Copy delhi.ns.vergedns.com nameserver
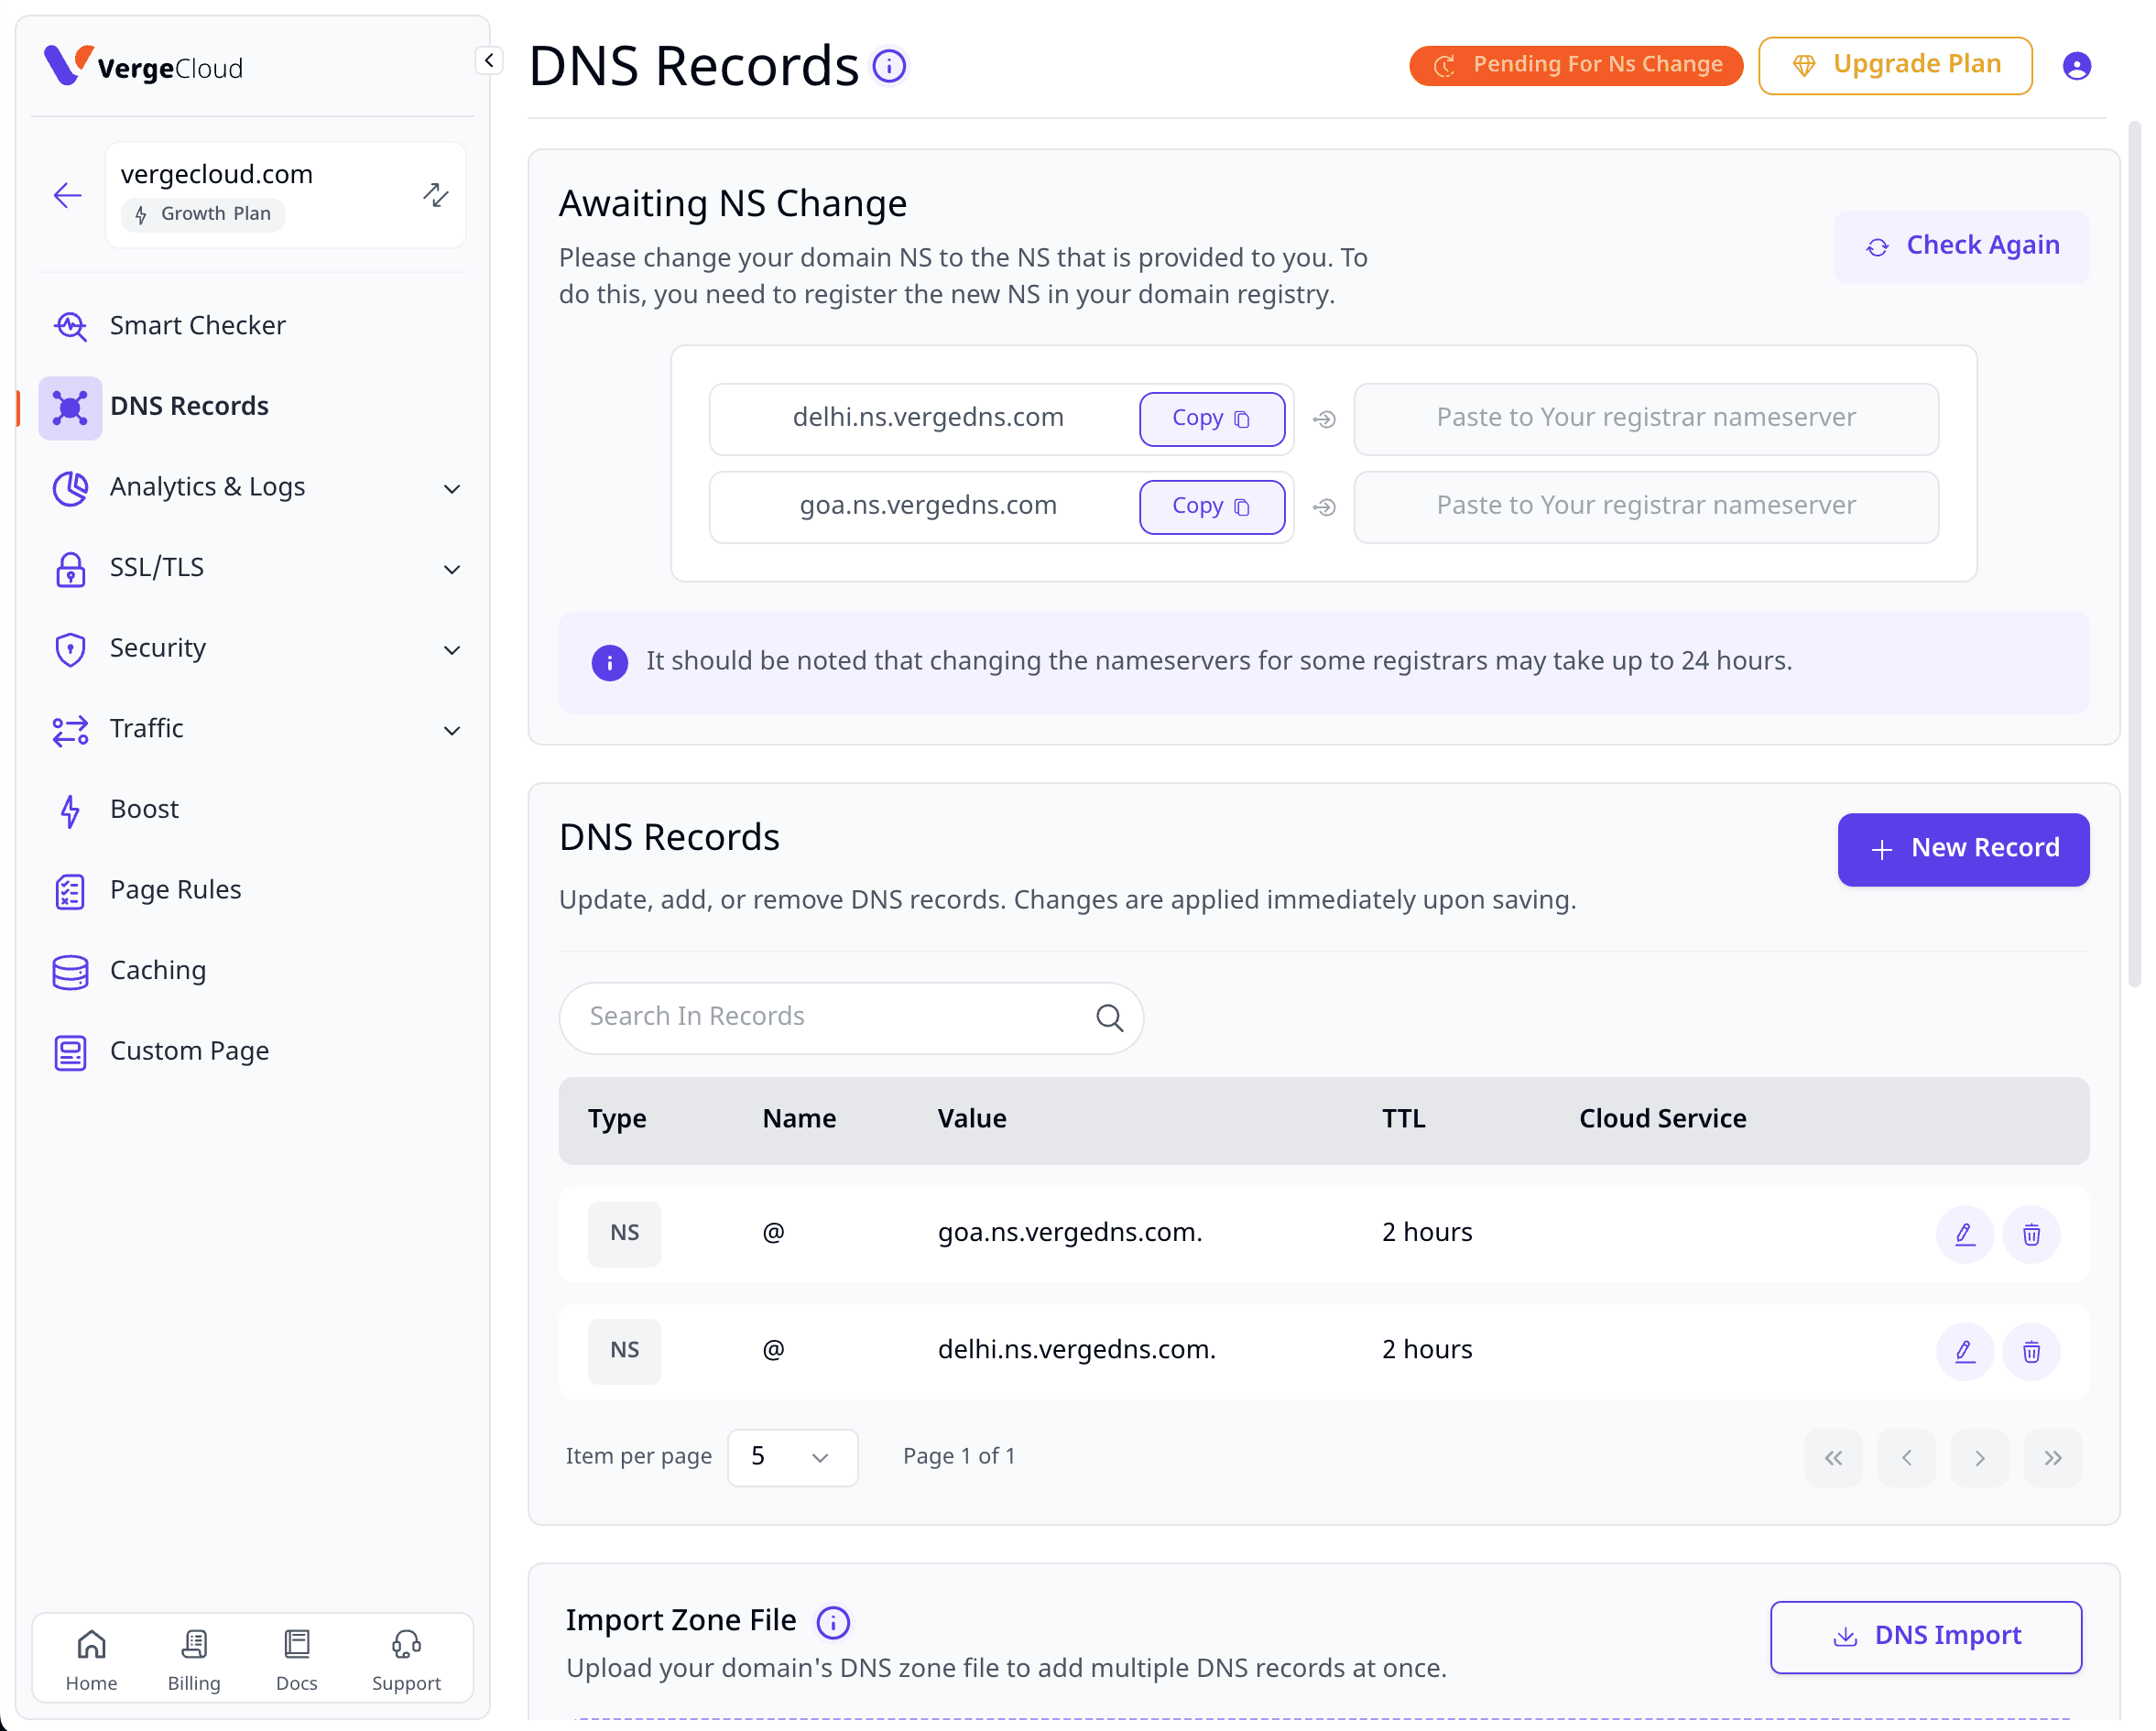The height and width of the screenshot is (1731, 2156). click(x=1211, y=419)
